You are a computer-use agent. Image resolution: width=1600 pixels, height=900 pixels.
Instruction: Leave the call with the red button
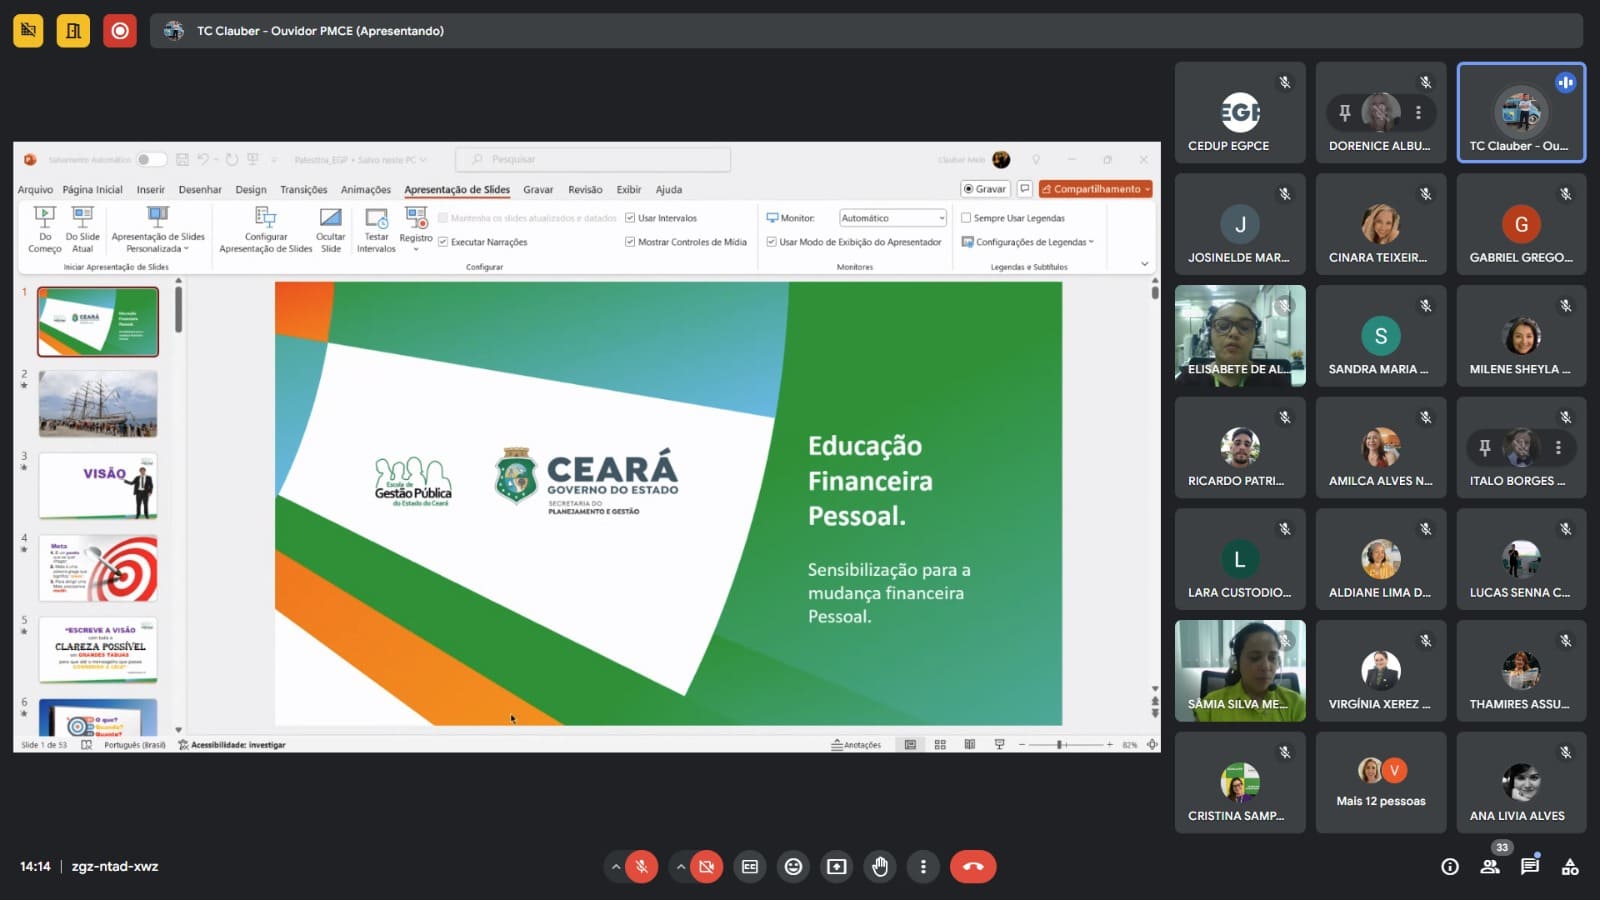coord(973,867)
